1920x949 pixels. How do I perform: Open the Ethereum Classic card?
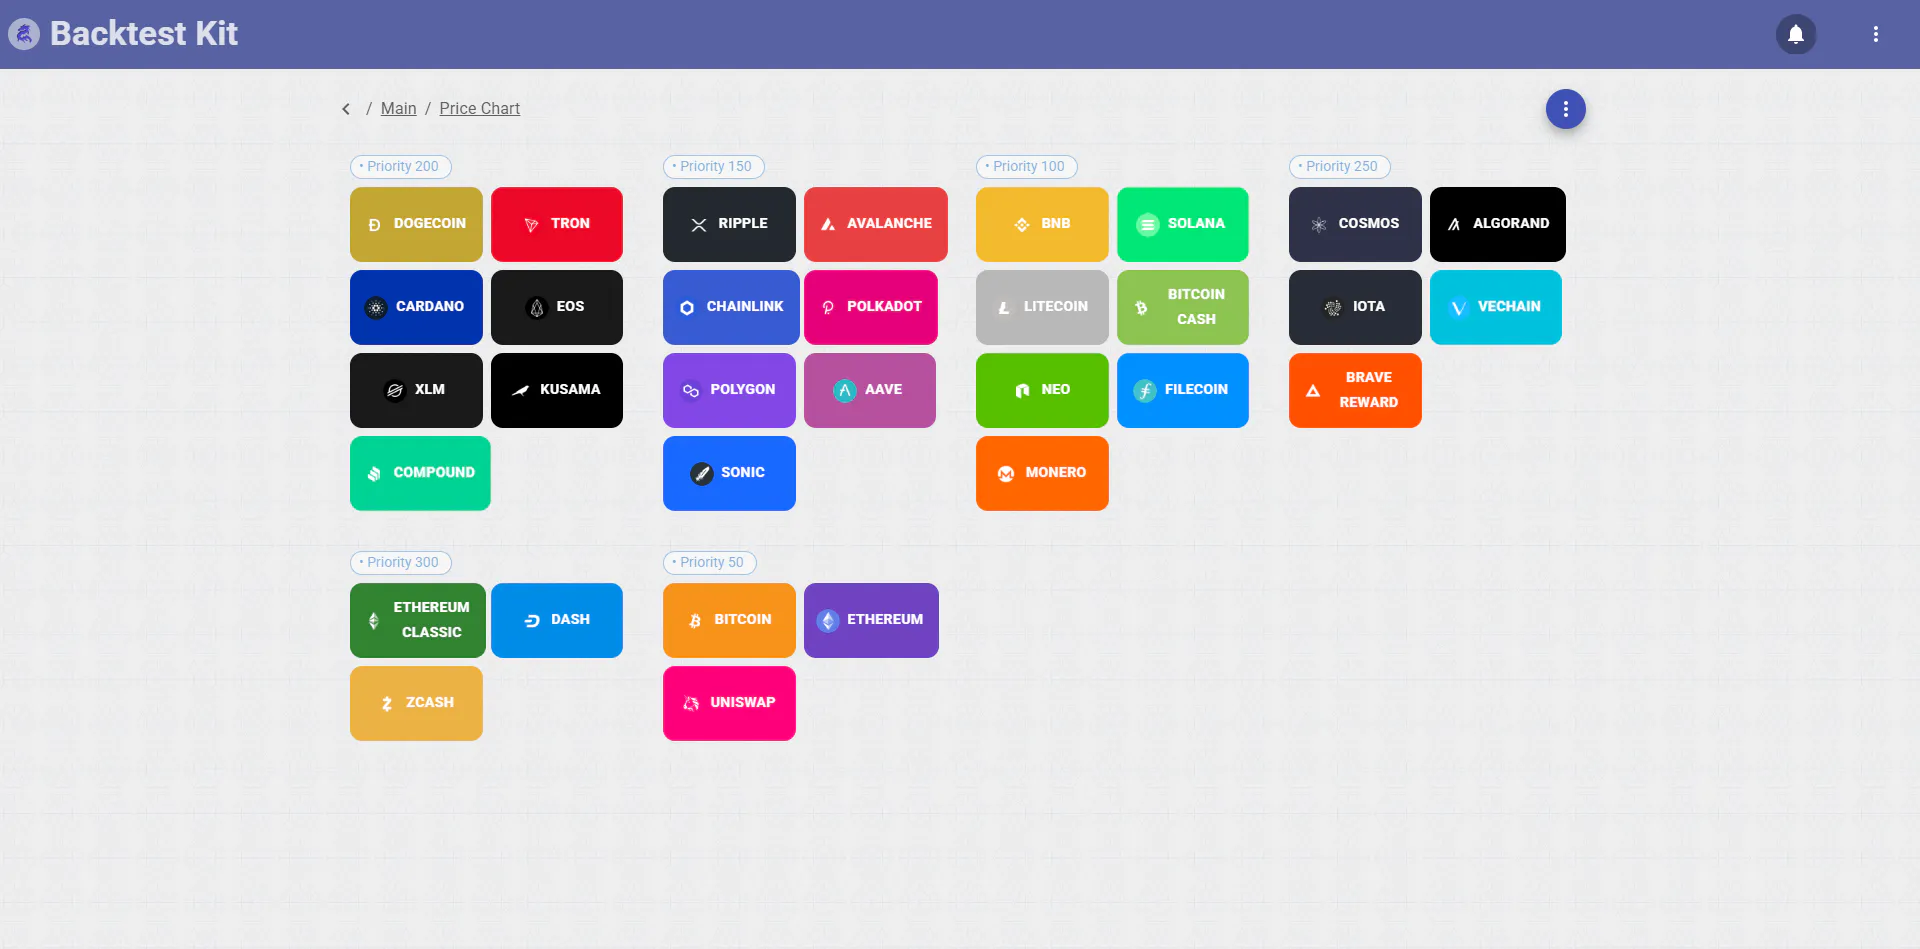pyautogui.click(x=418, y=620)
